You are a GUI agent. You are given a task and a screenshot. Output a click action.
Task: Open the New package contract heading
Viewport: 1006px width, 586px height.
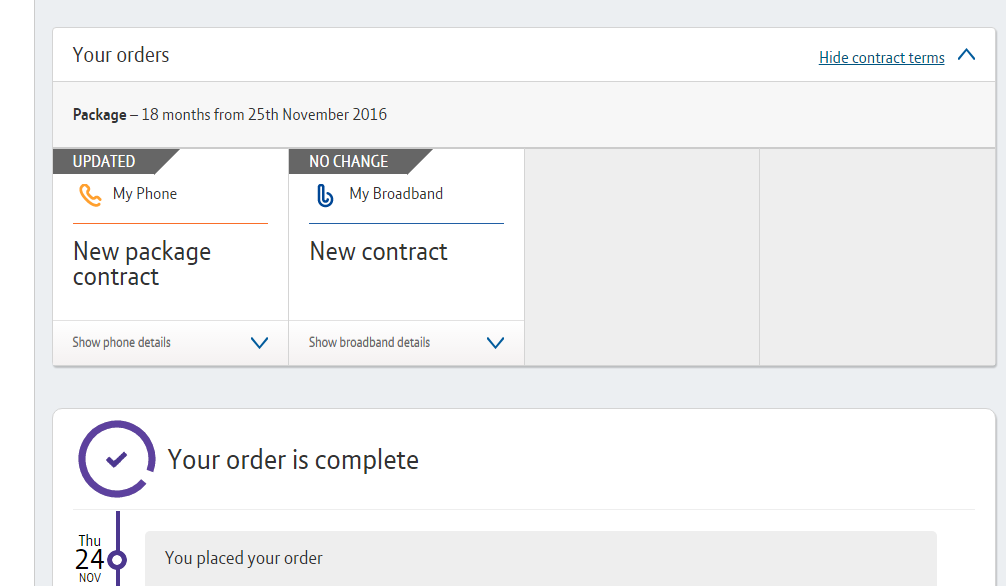click(x=142, y=264)
